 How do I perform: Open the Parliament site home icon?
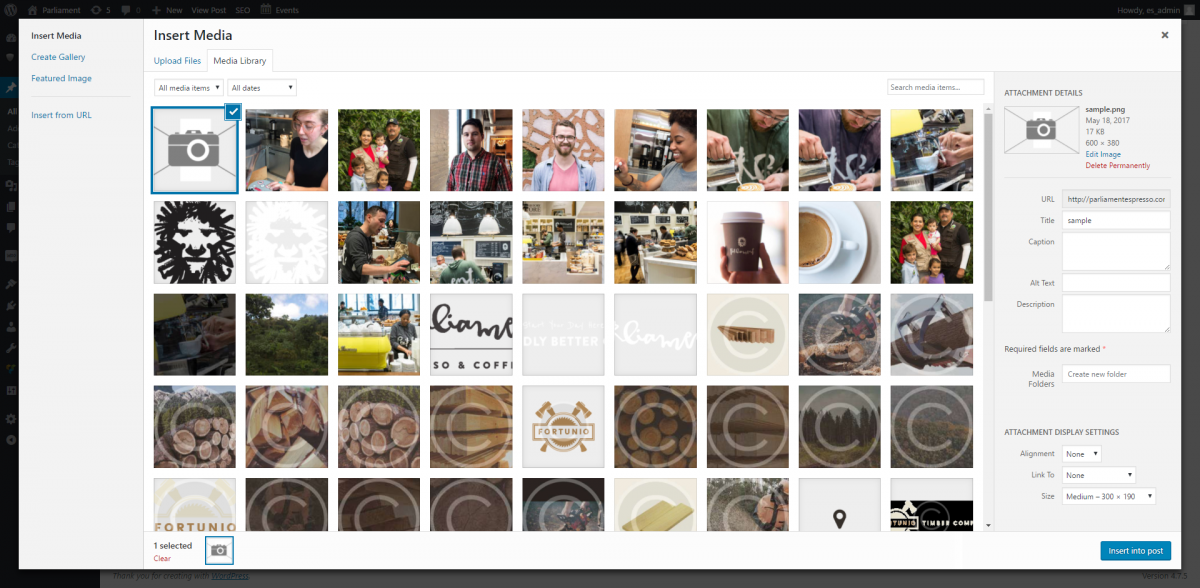click(33, 10)
